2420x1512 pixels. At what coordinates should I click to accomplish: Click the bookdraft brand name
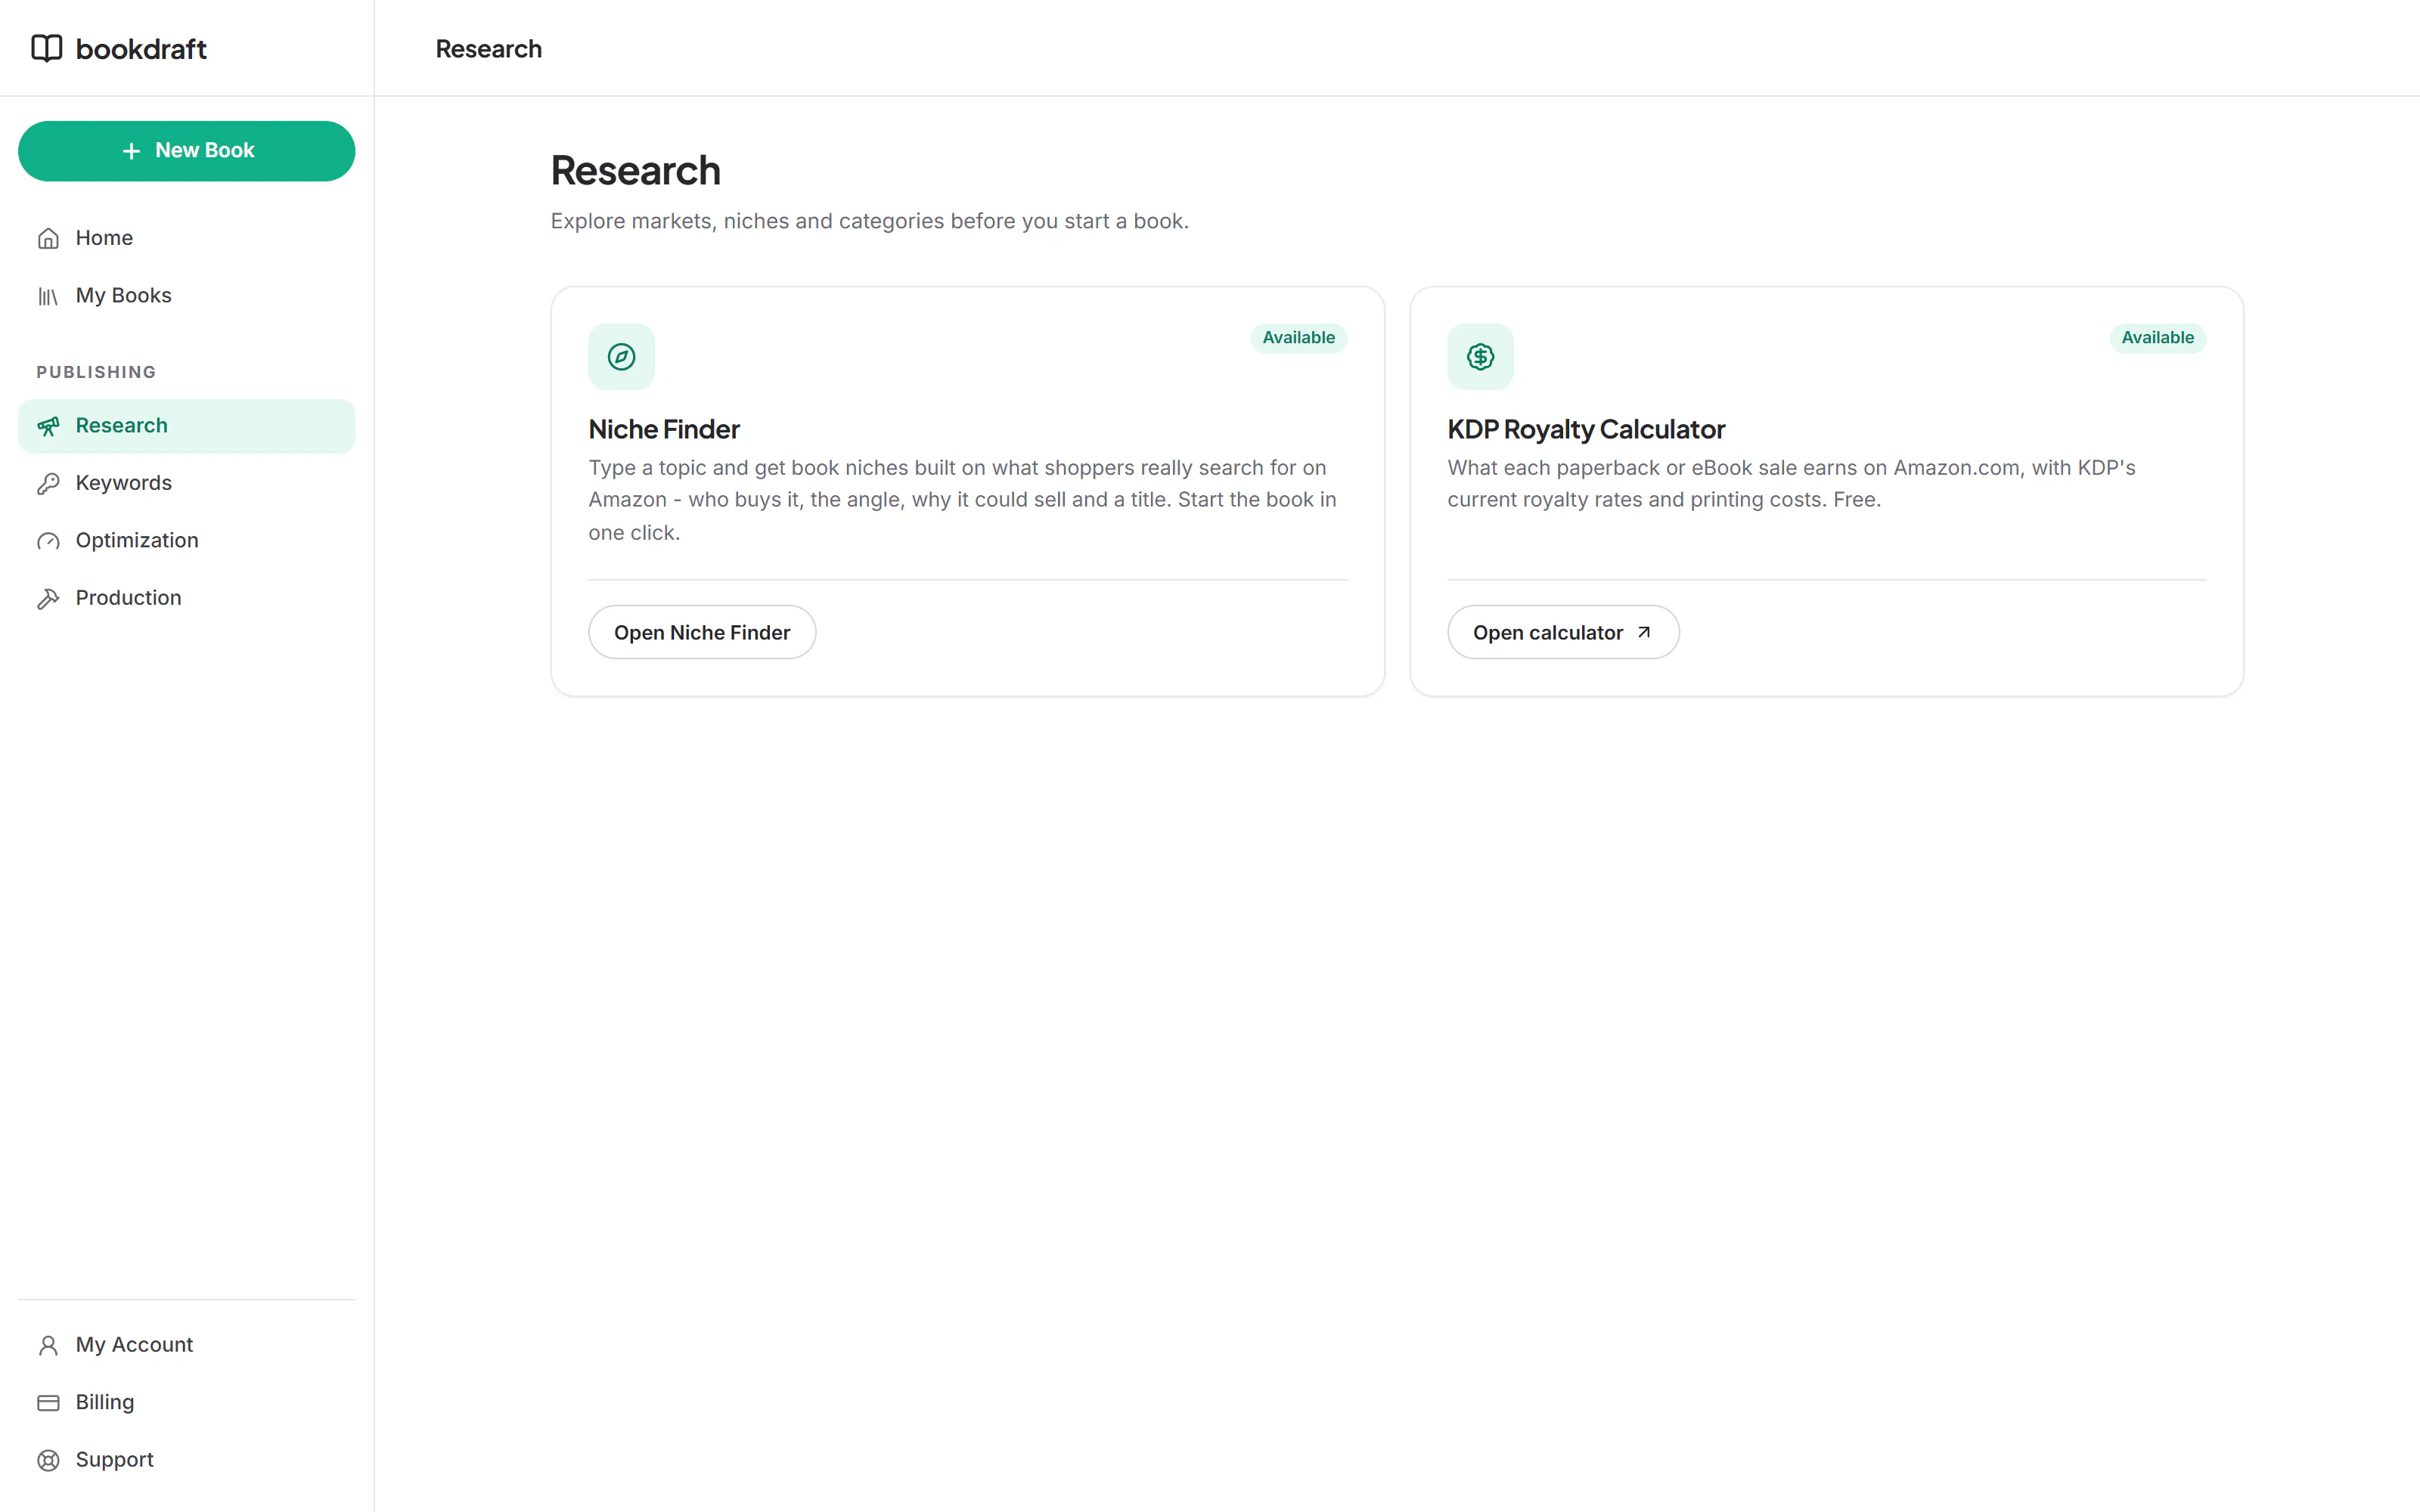point(141,49)
